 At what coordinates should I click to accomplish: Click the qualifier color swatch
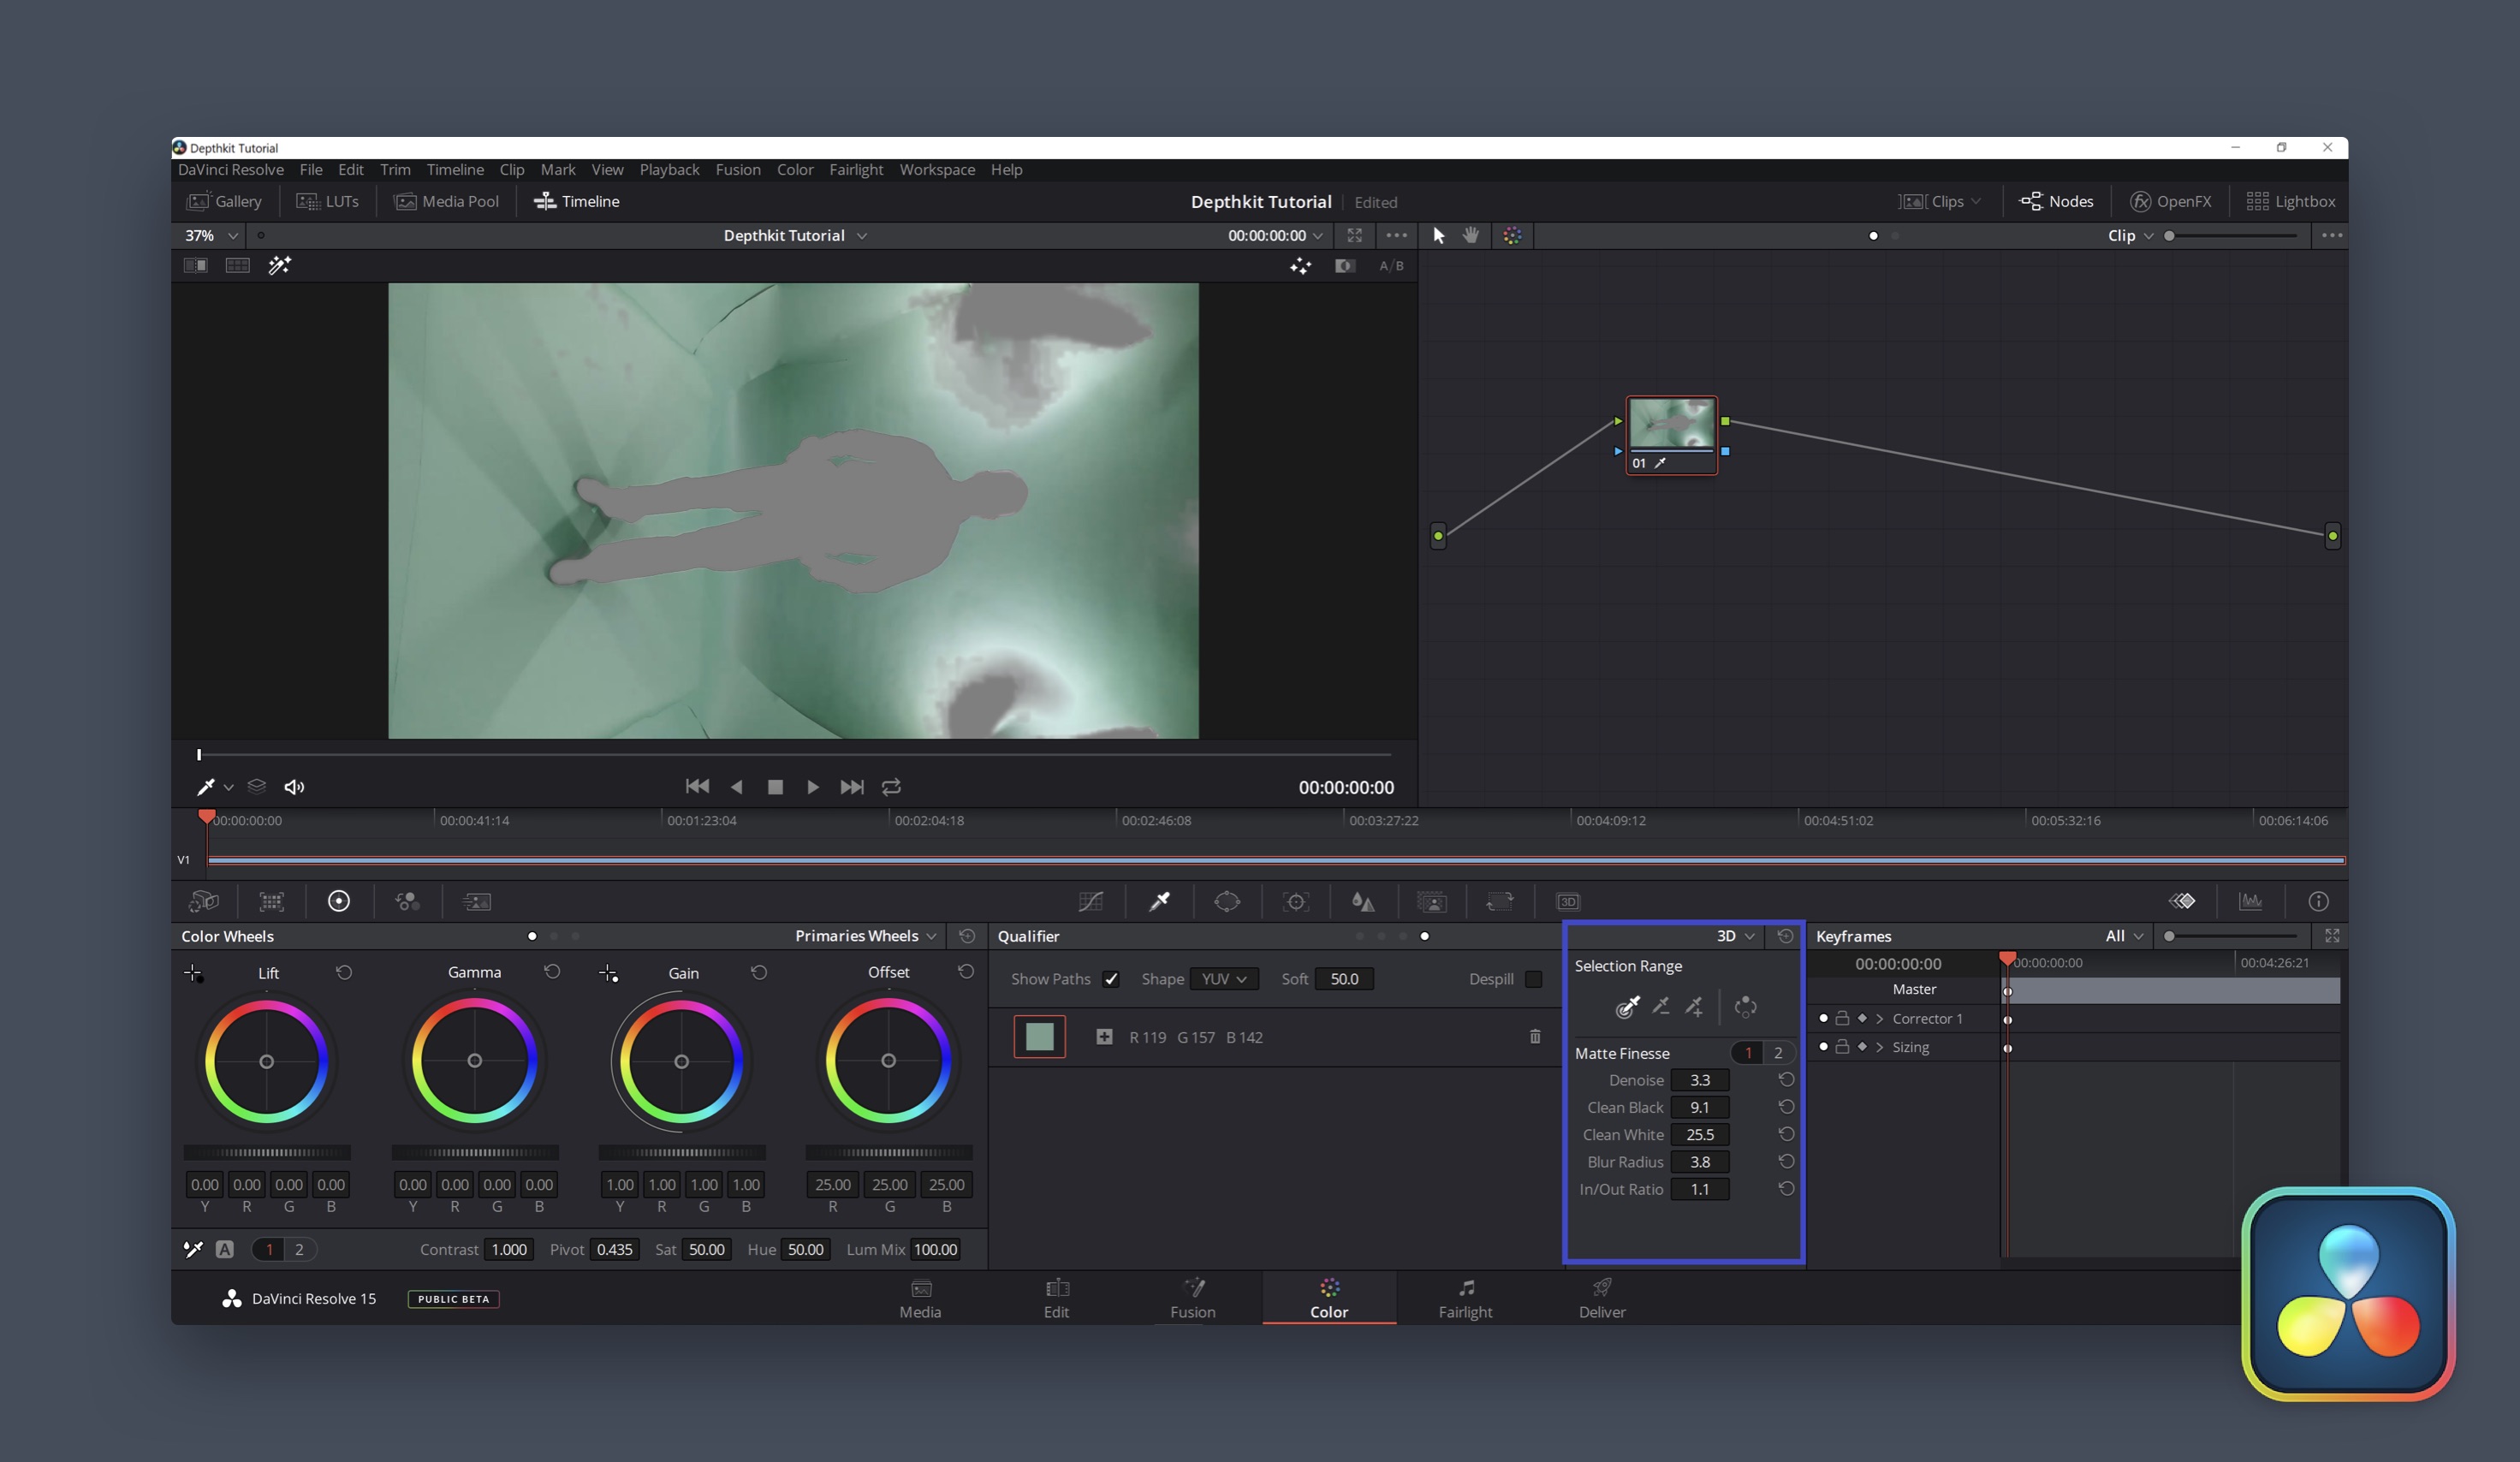[x=1039, y=1037]
